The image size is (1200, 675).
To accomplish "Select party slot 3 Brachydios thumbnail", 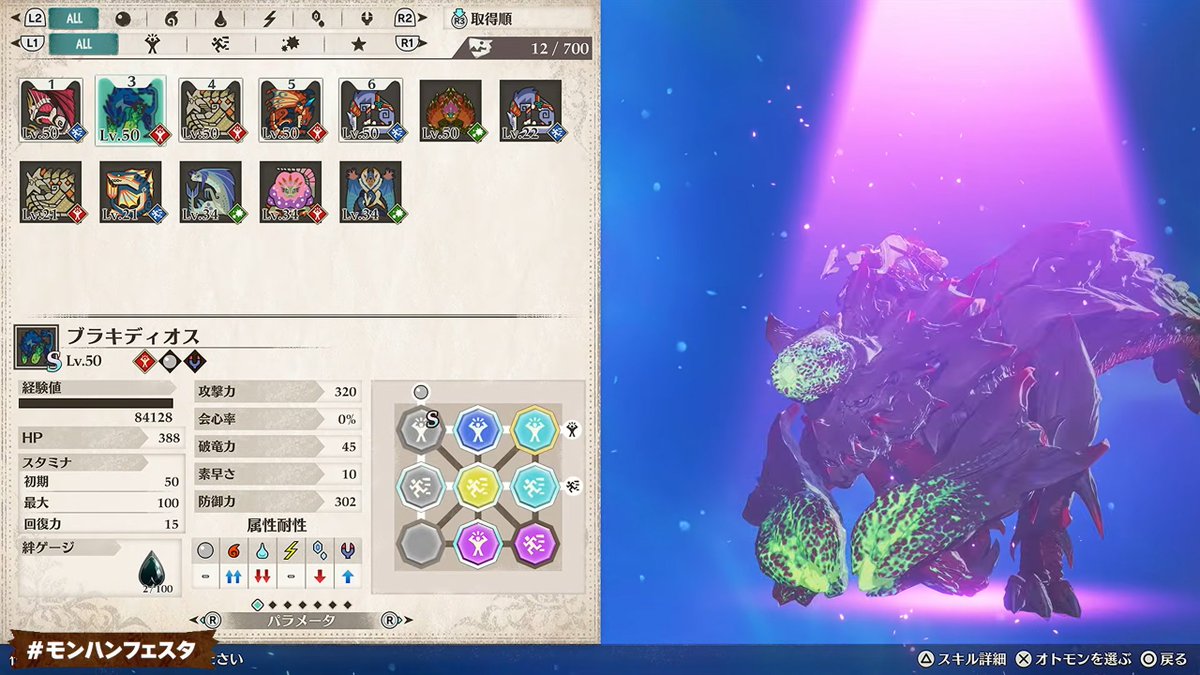I will point(131,111).
